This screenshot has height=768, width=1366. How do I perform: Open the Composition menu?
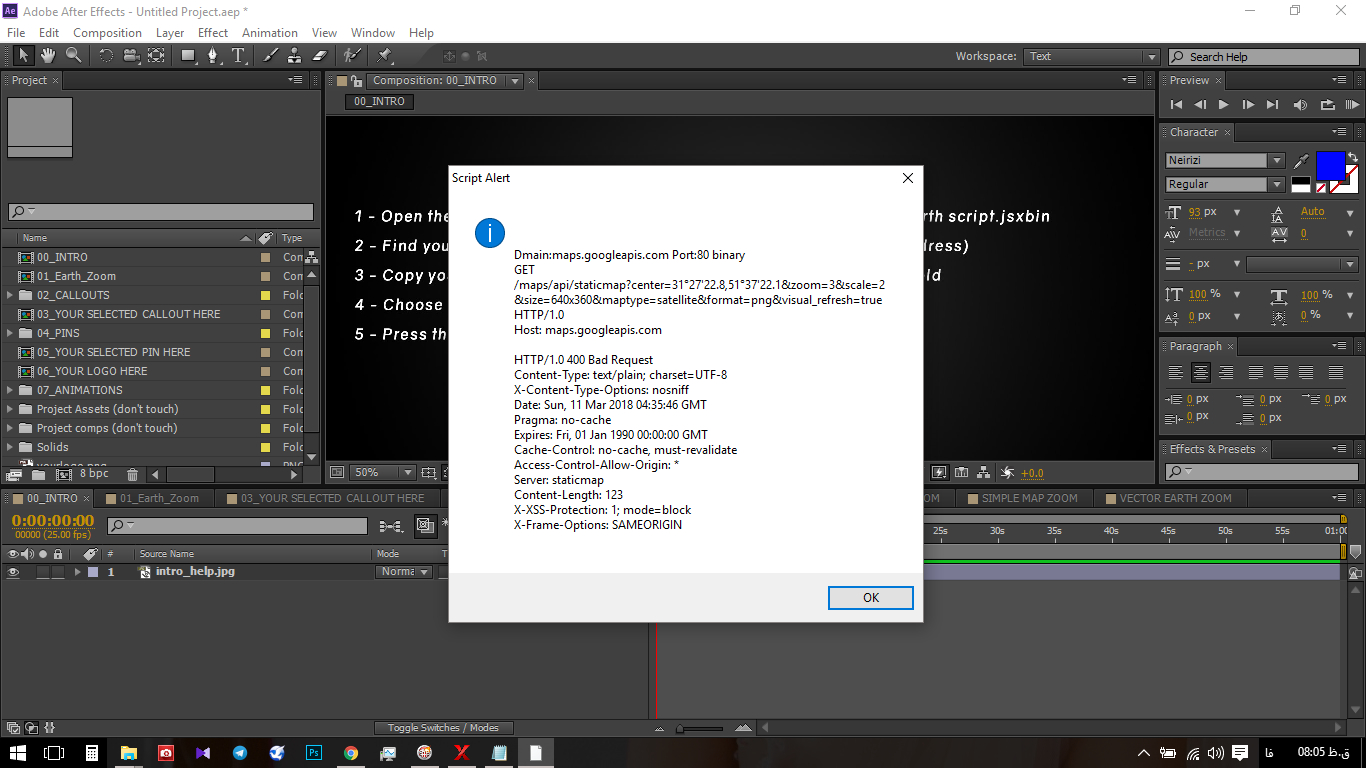[107, 33]
